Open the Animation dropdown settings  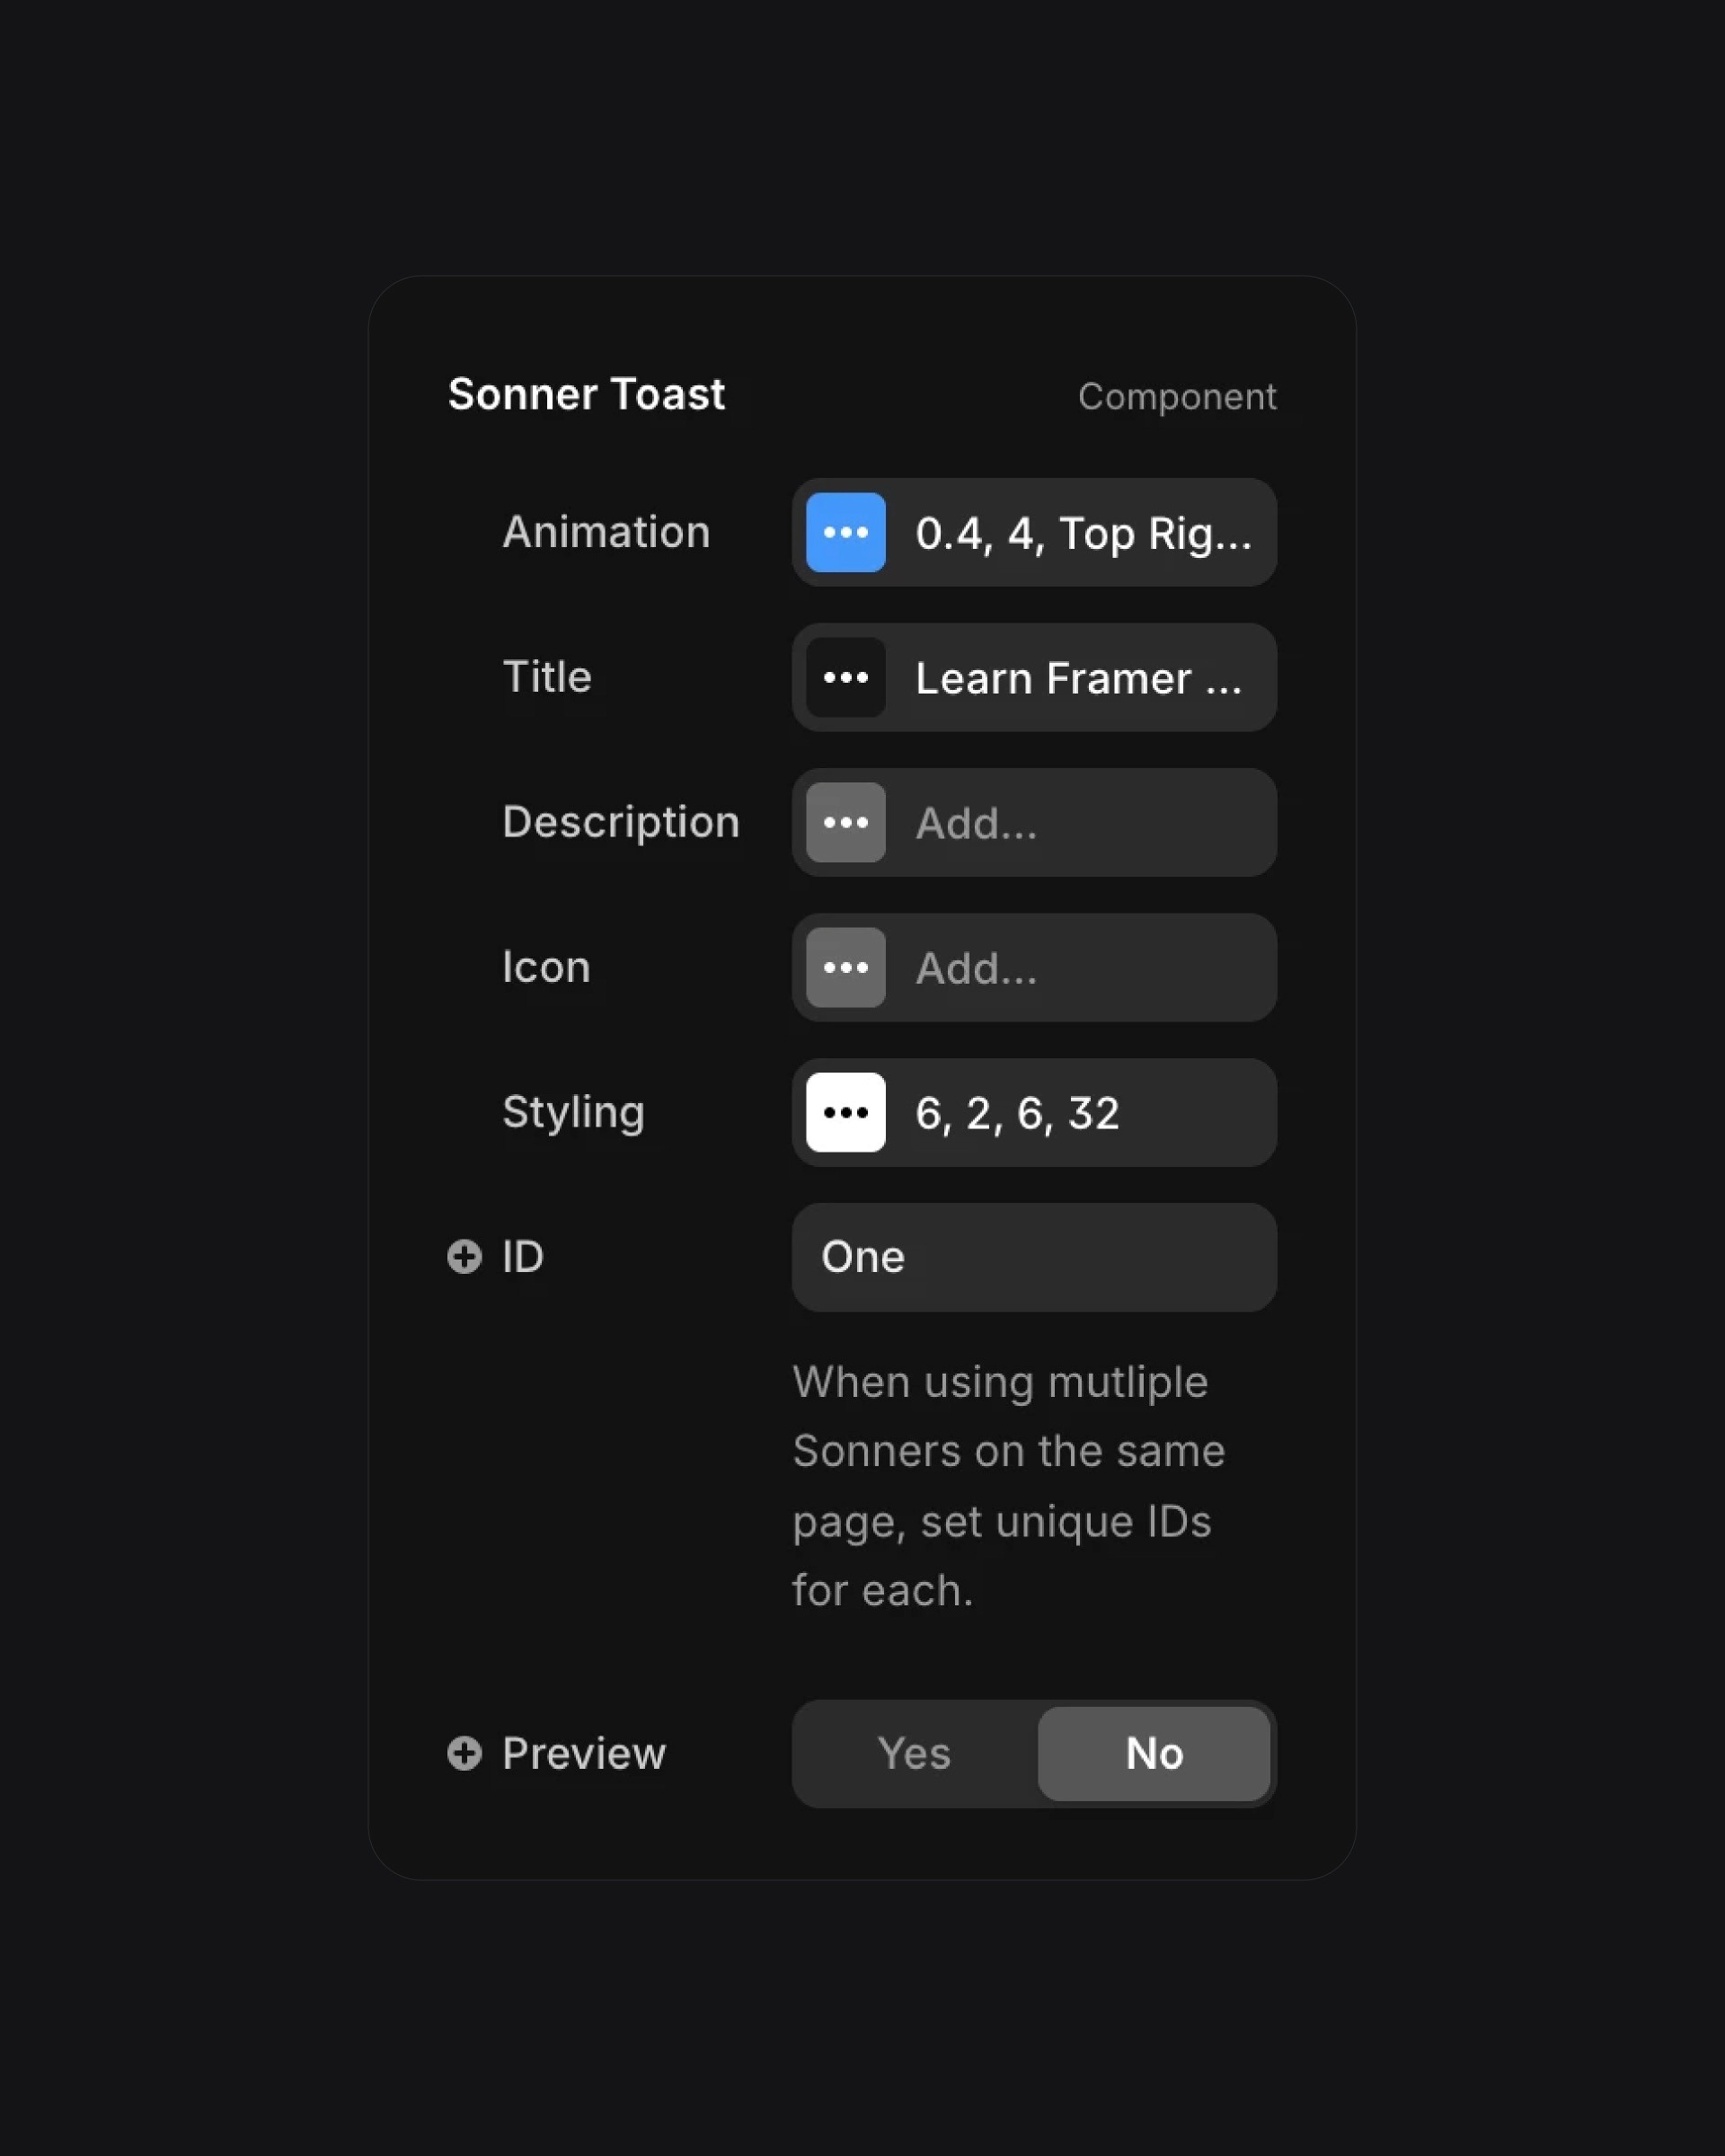(x=845, y=532)
